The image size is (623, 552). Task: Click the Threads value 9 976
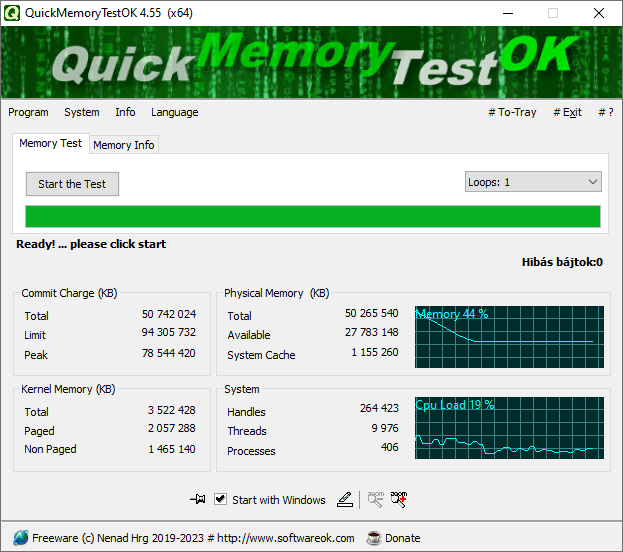pos(385,428)
